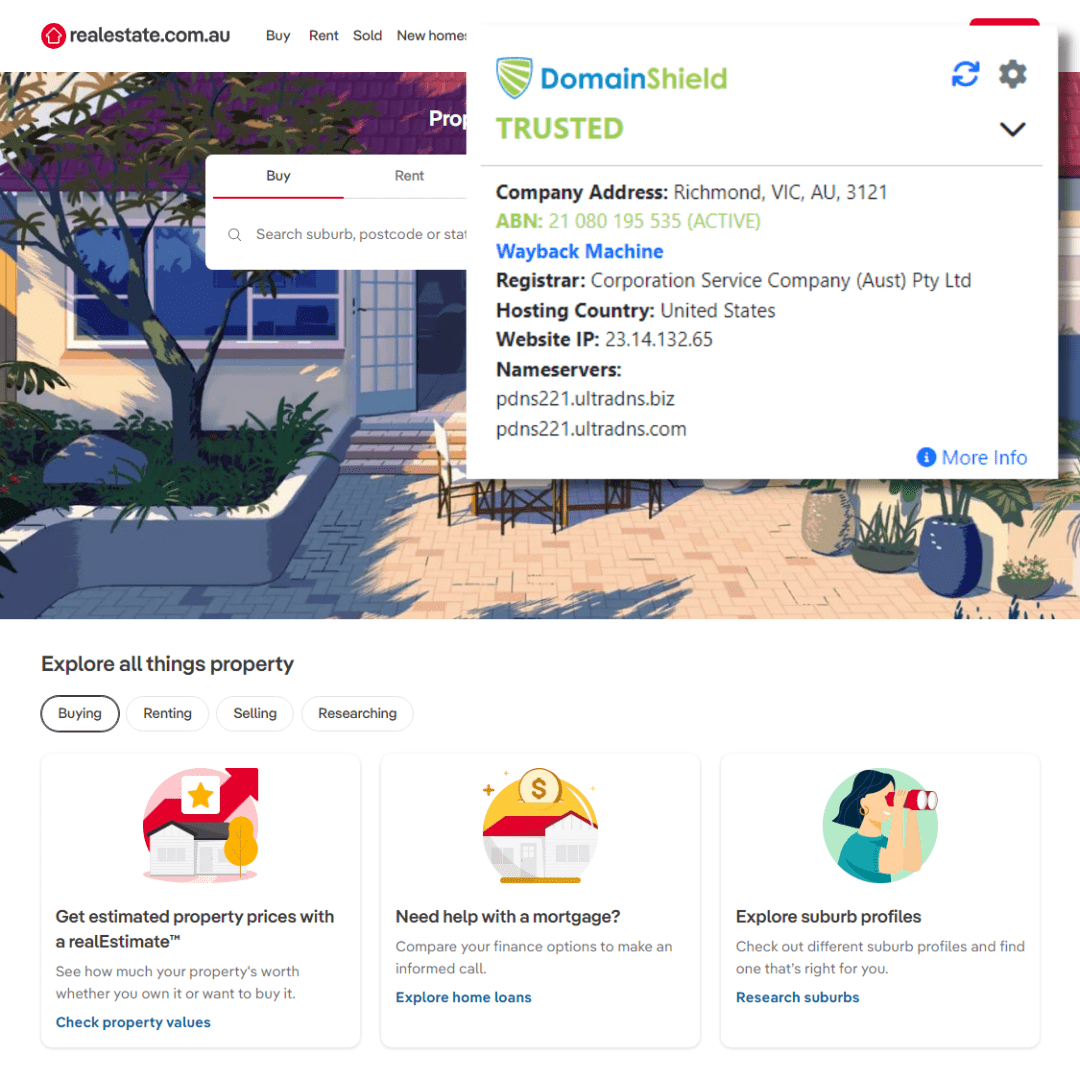Image resolution: width=1080 pixels, height=1080 pixels.
Task: Collapse the TRUSTED details chevron
Action: tap(1012, 129)
